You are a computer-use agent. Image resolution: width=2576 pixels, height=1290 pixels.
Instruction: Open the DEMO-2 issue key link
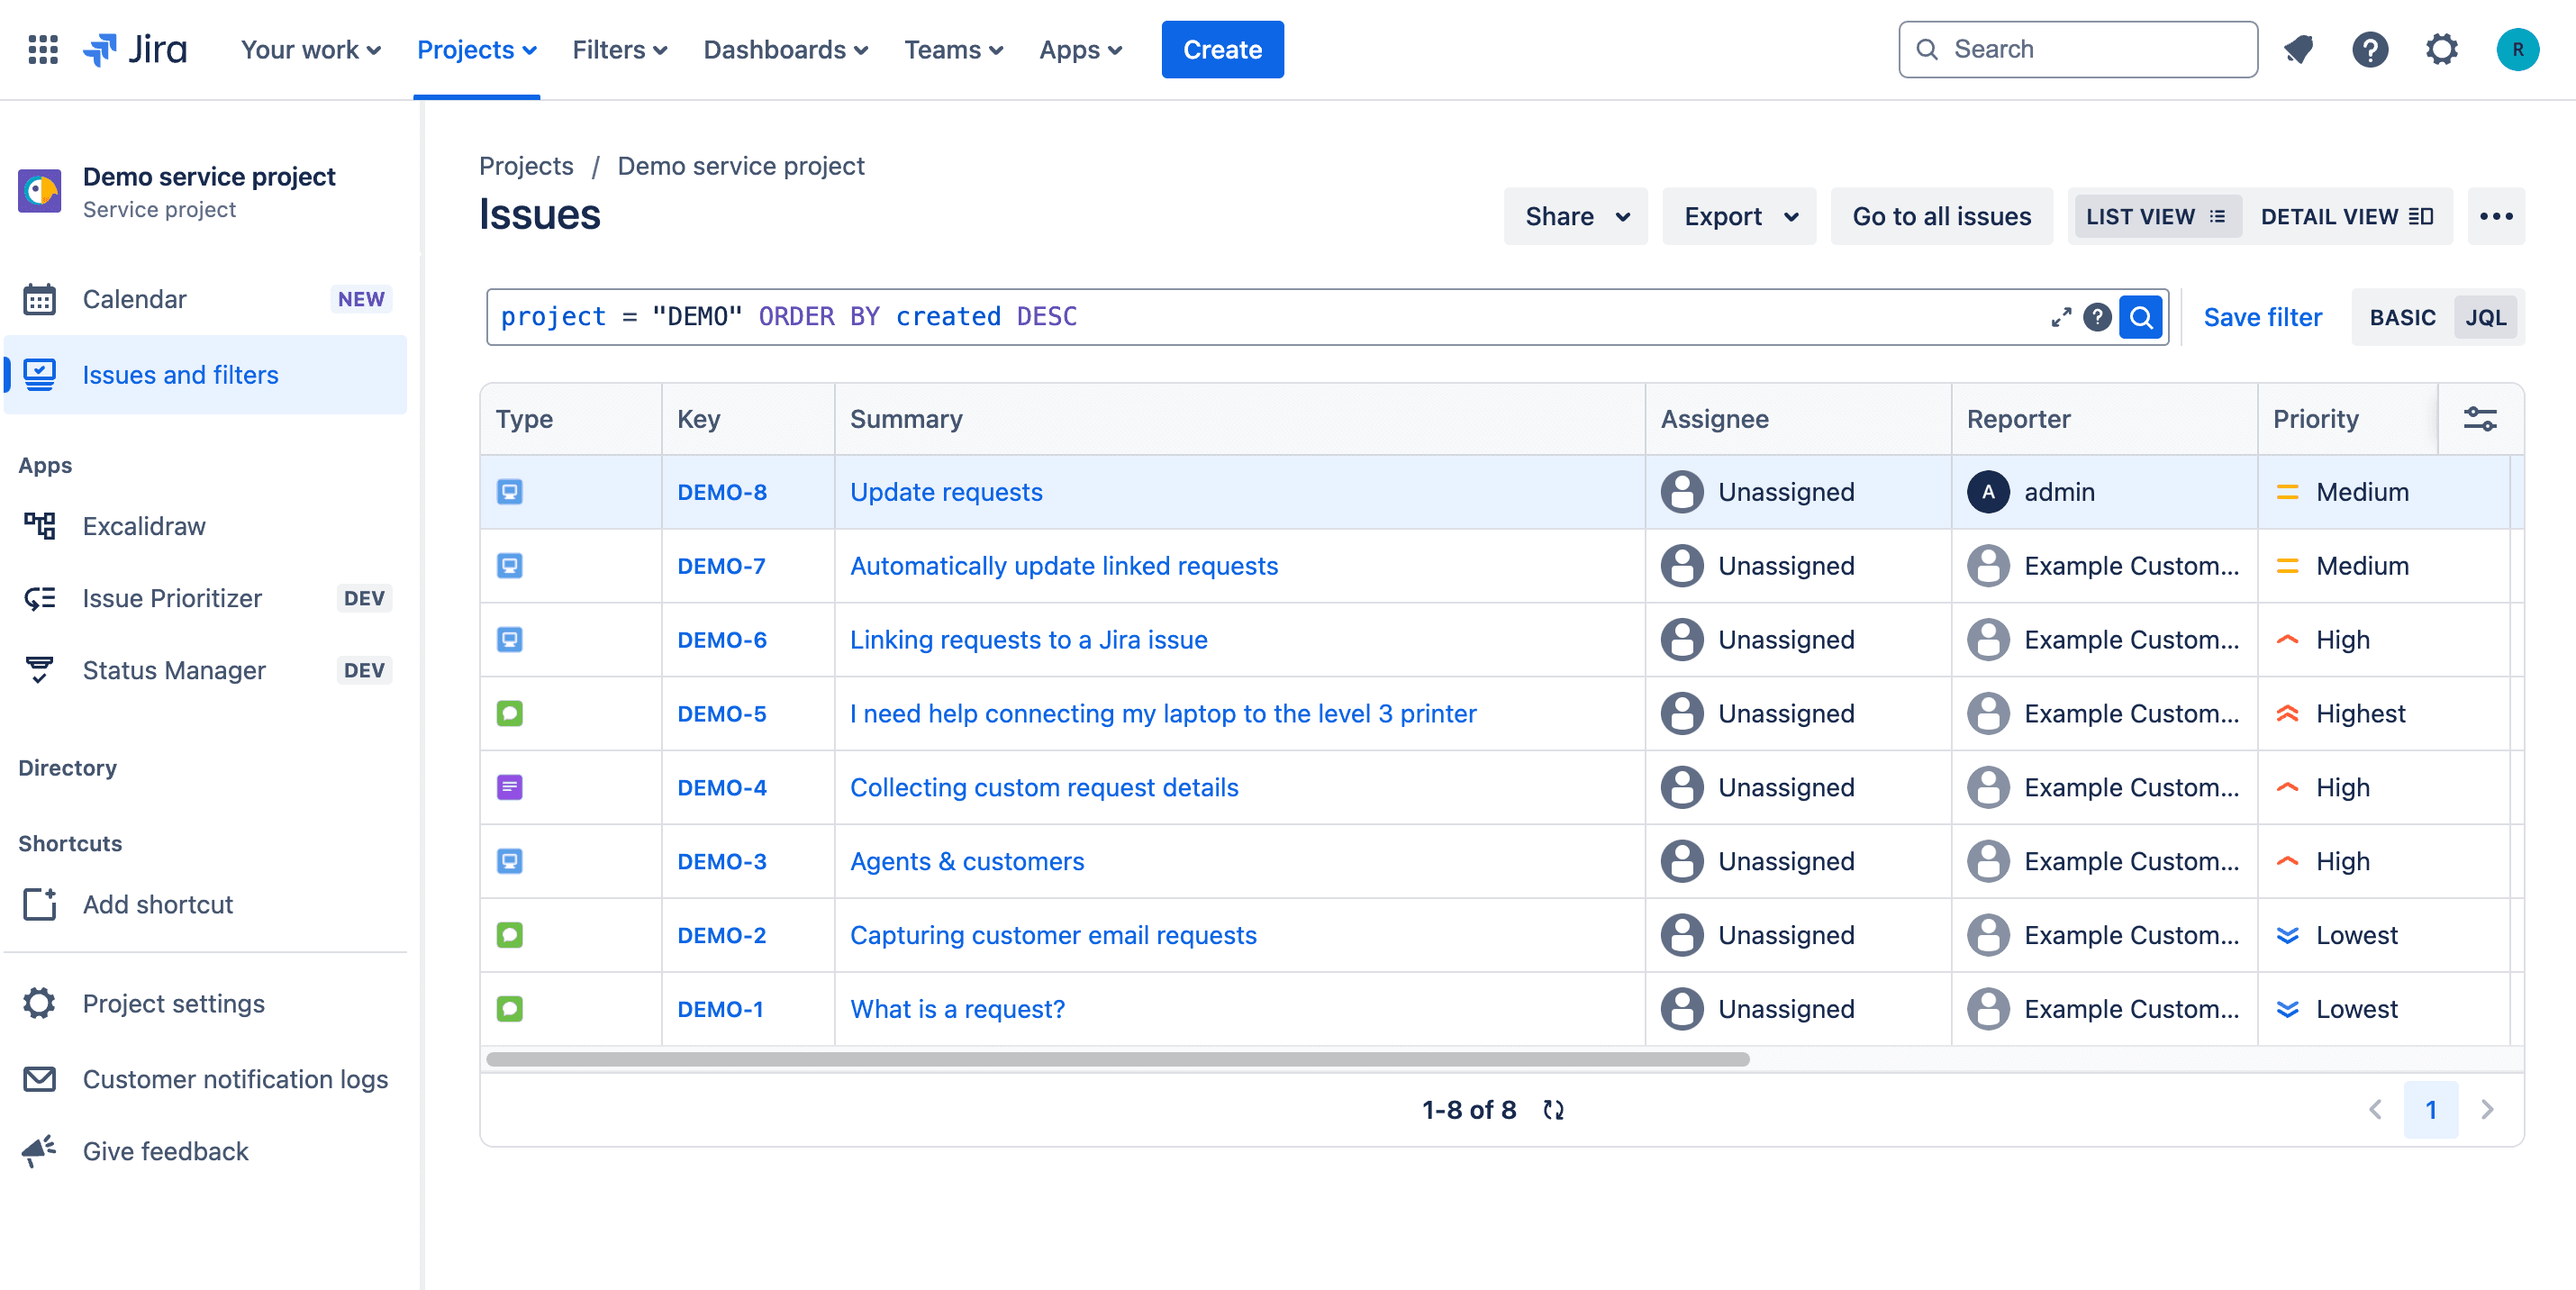(721, 935)
